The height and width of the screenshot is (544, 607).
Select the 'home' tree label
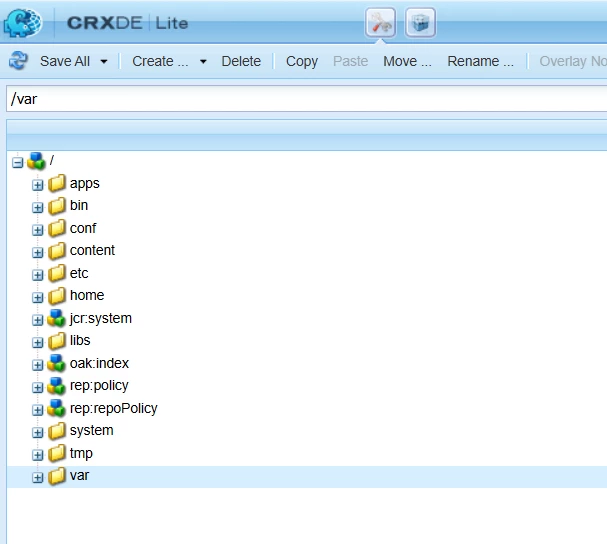pos(87,295)
